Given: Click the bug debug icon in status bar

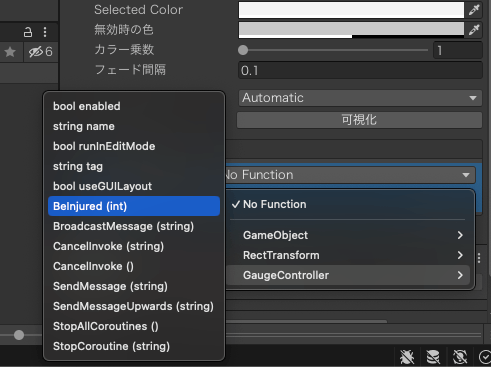Looking at the screenshot, I should [x=407, y=357].
